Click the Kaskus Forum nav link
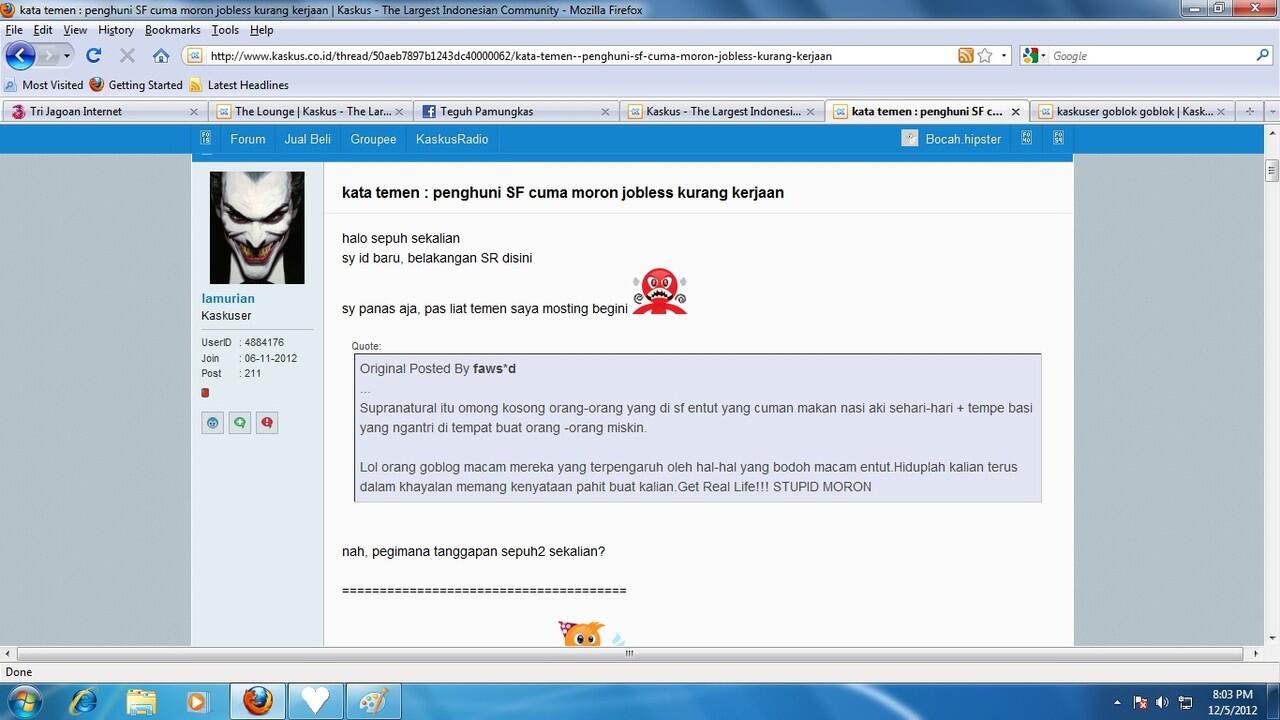 pyautogui.click(x=247, y=139)
